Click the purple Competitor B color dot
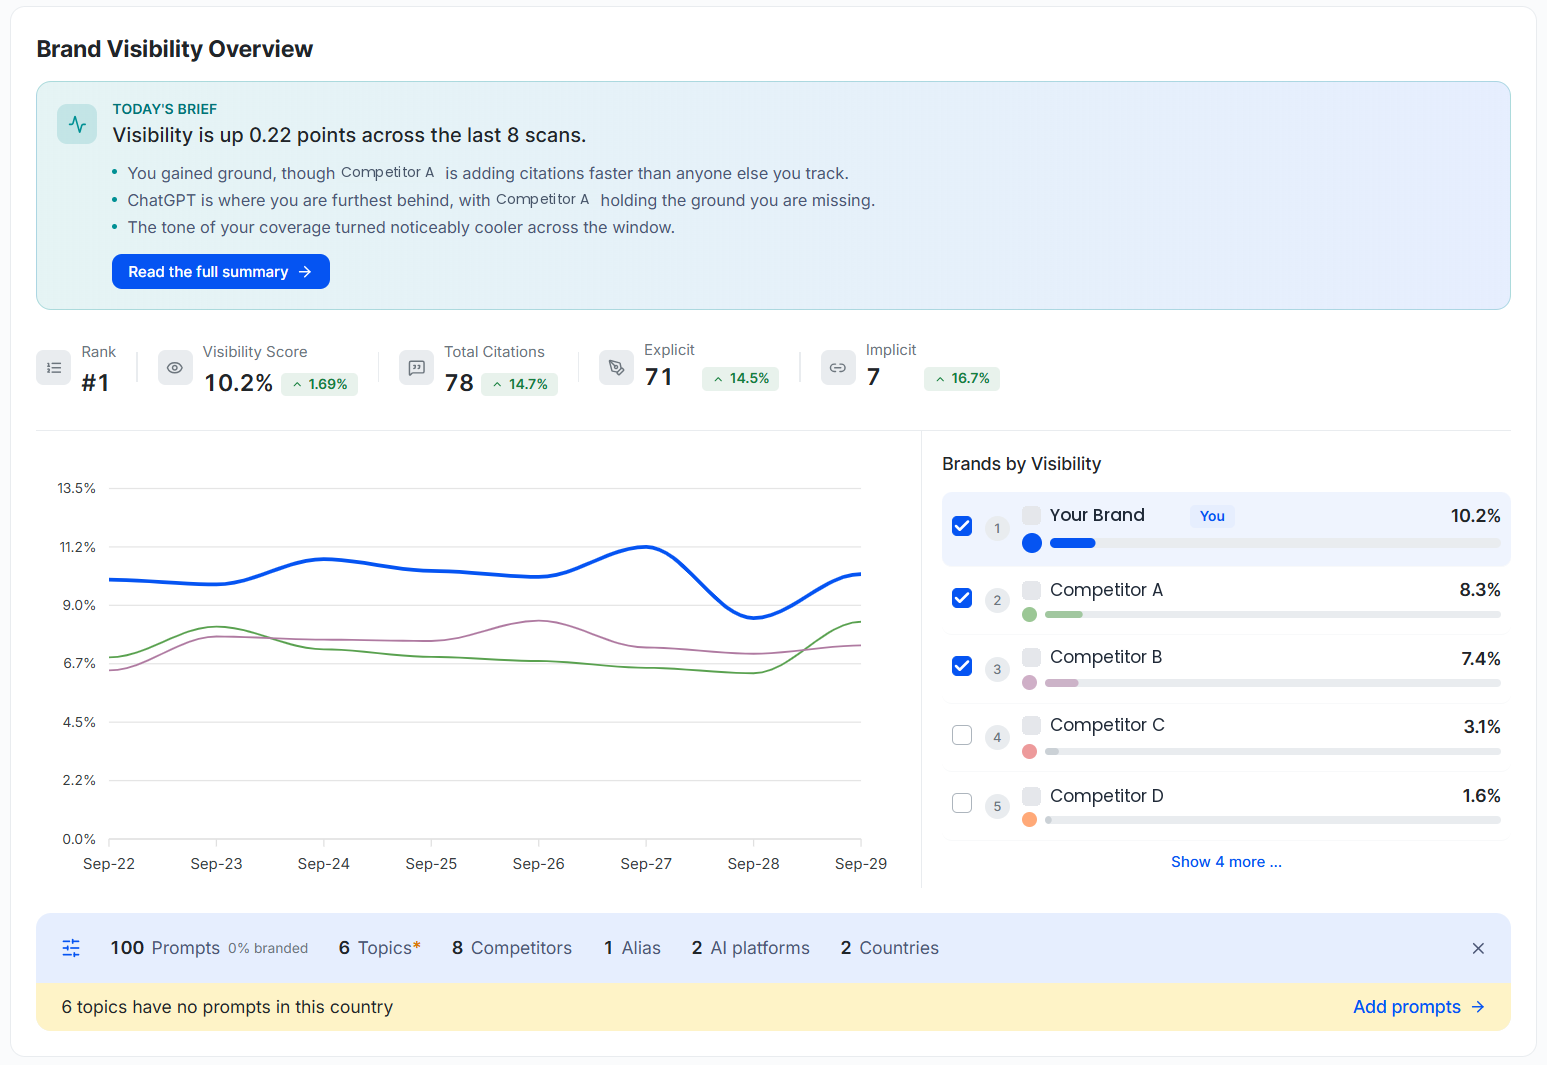This screenshot has width=1547, height=1065. coord(1030,683)
